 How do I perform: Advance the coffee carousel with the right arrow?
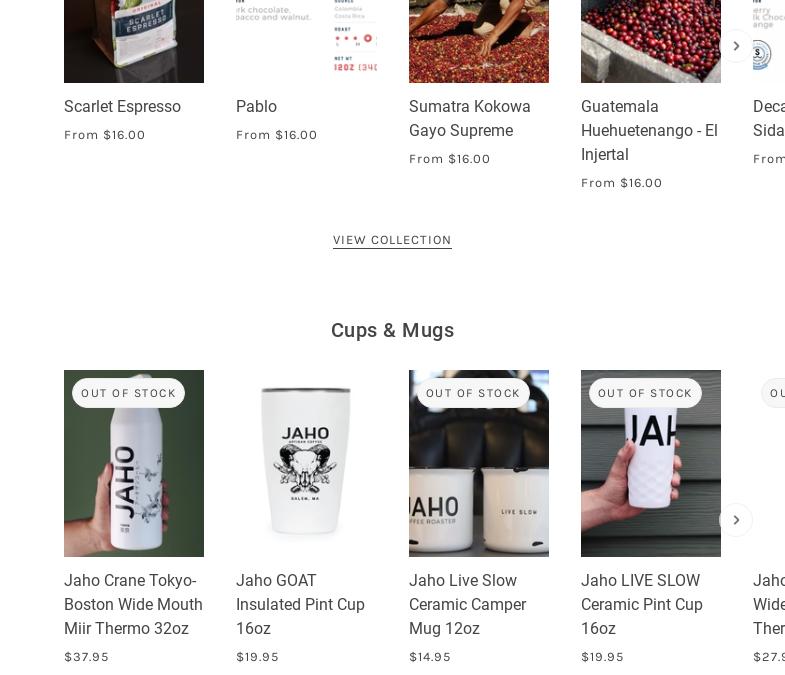pos(736,46)
